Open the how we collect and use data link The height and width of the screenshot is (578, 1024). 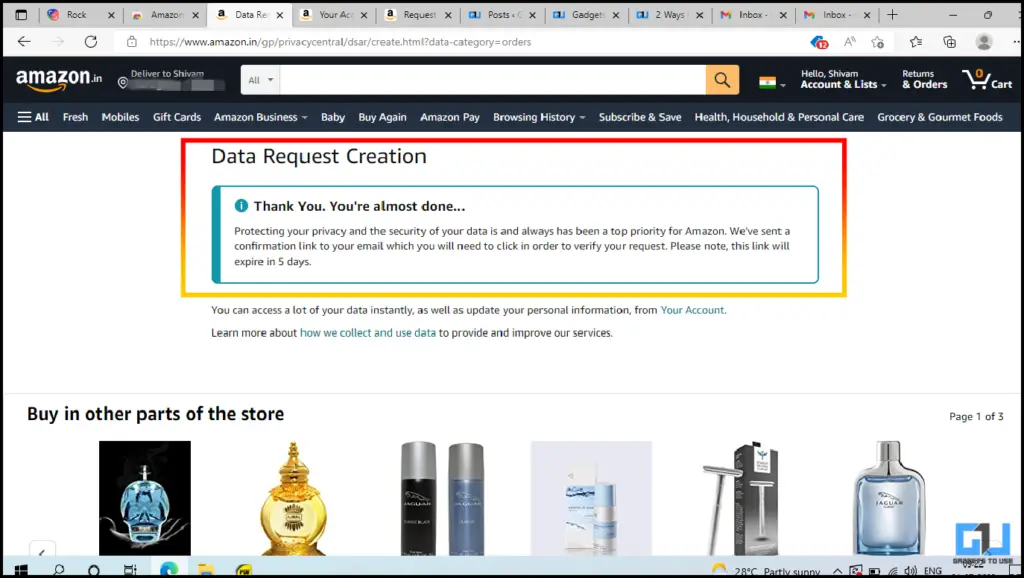pos(368,333)
